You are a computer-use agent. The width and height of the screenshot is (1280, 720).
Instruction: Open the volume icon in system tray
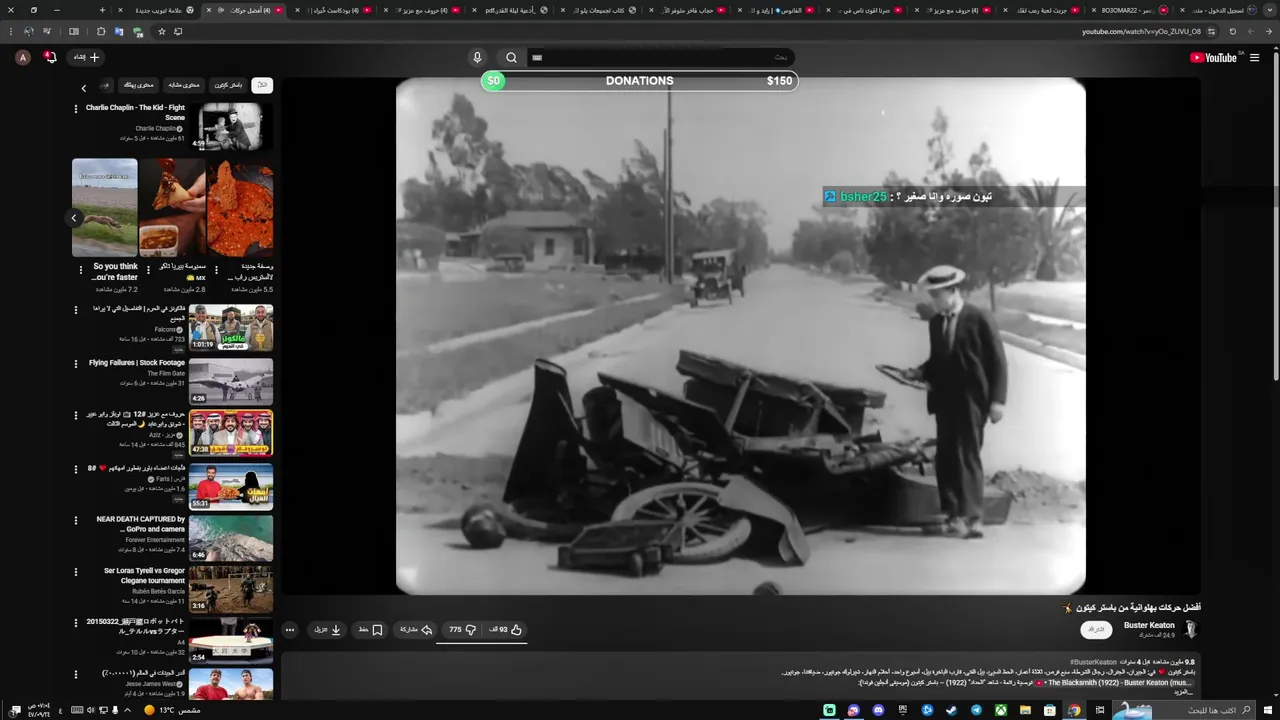90,710
